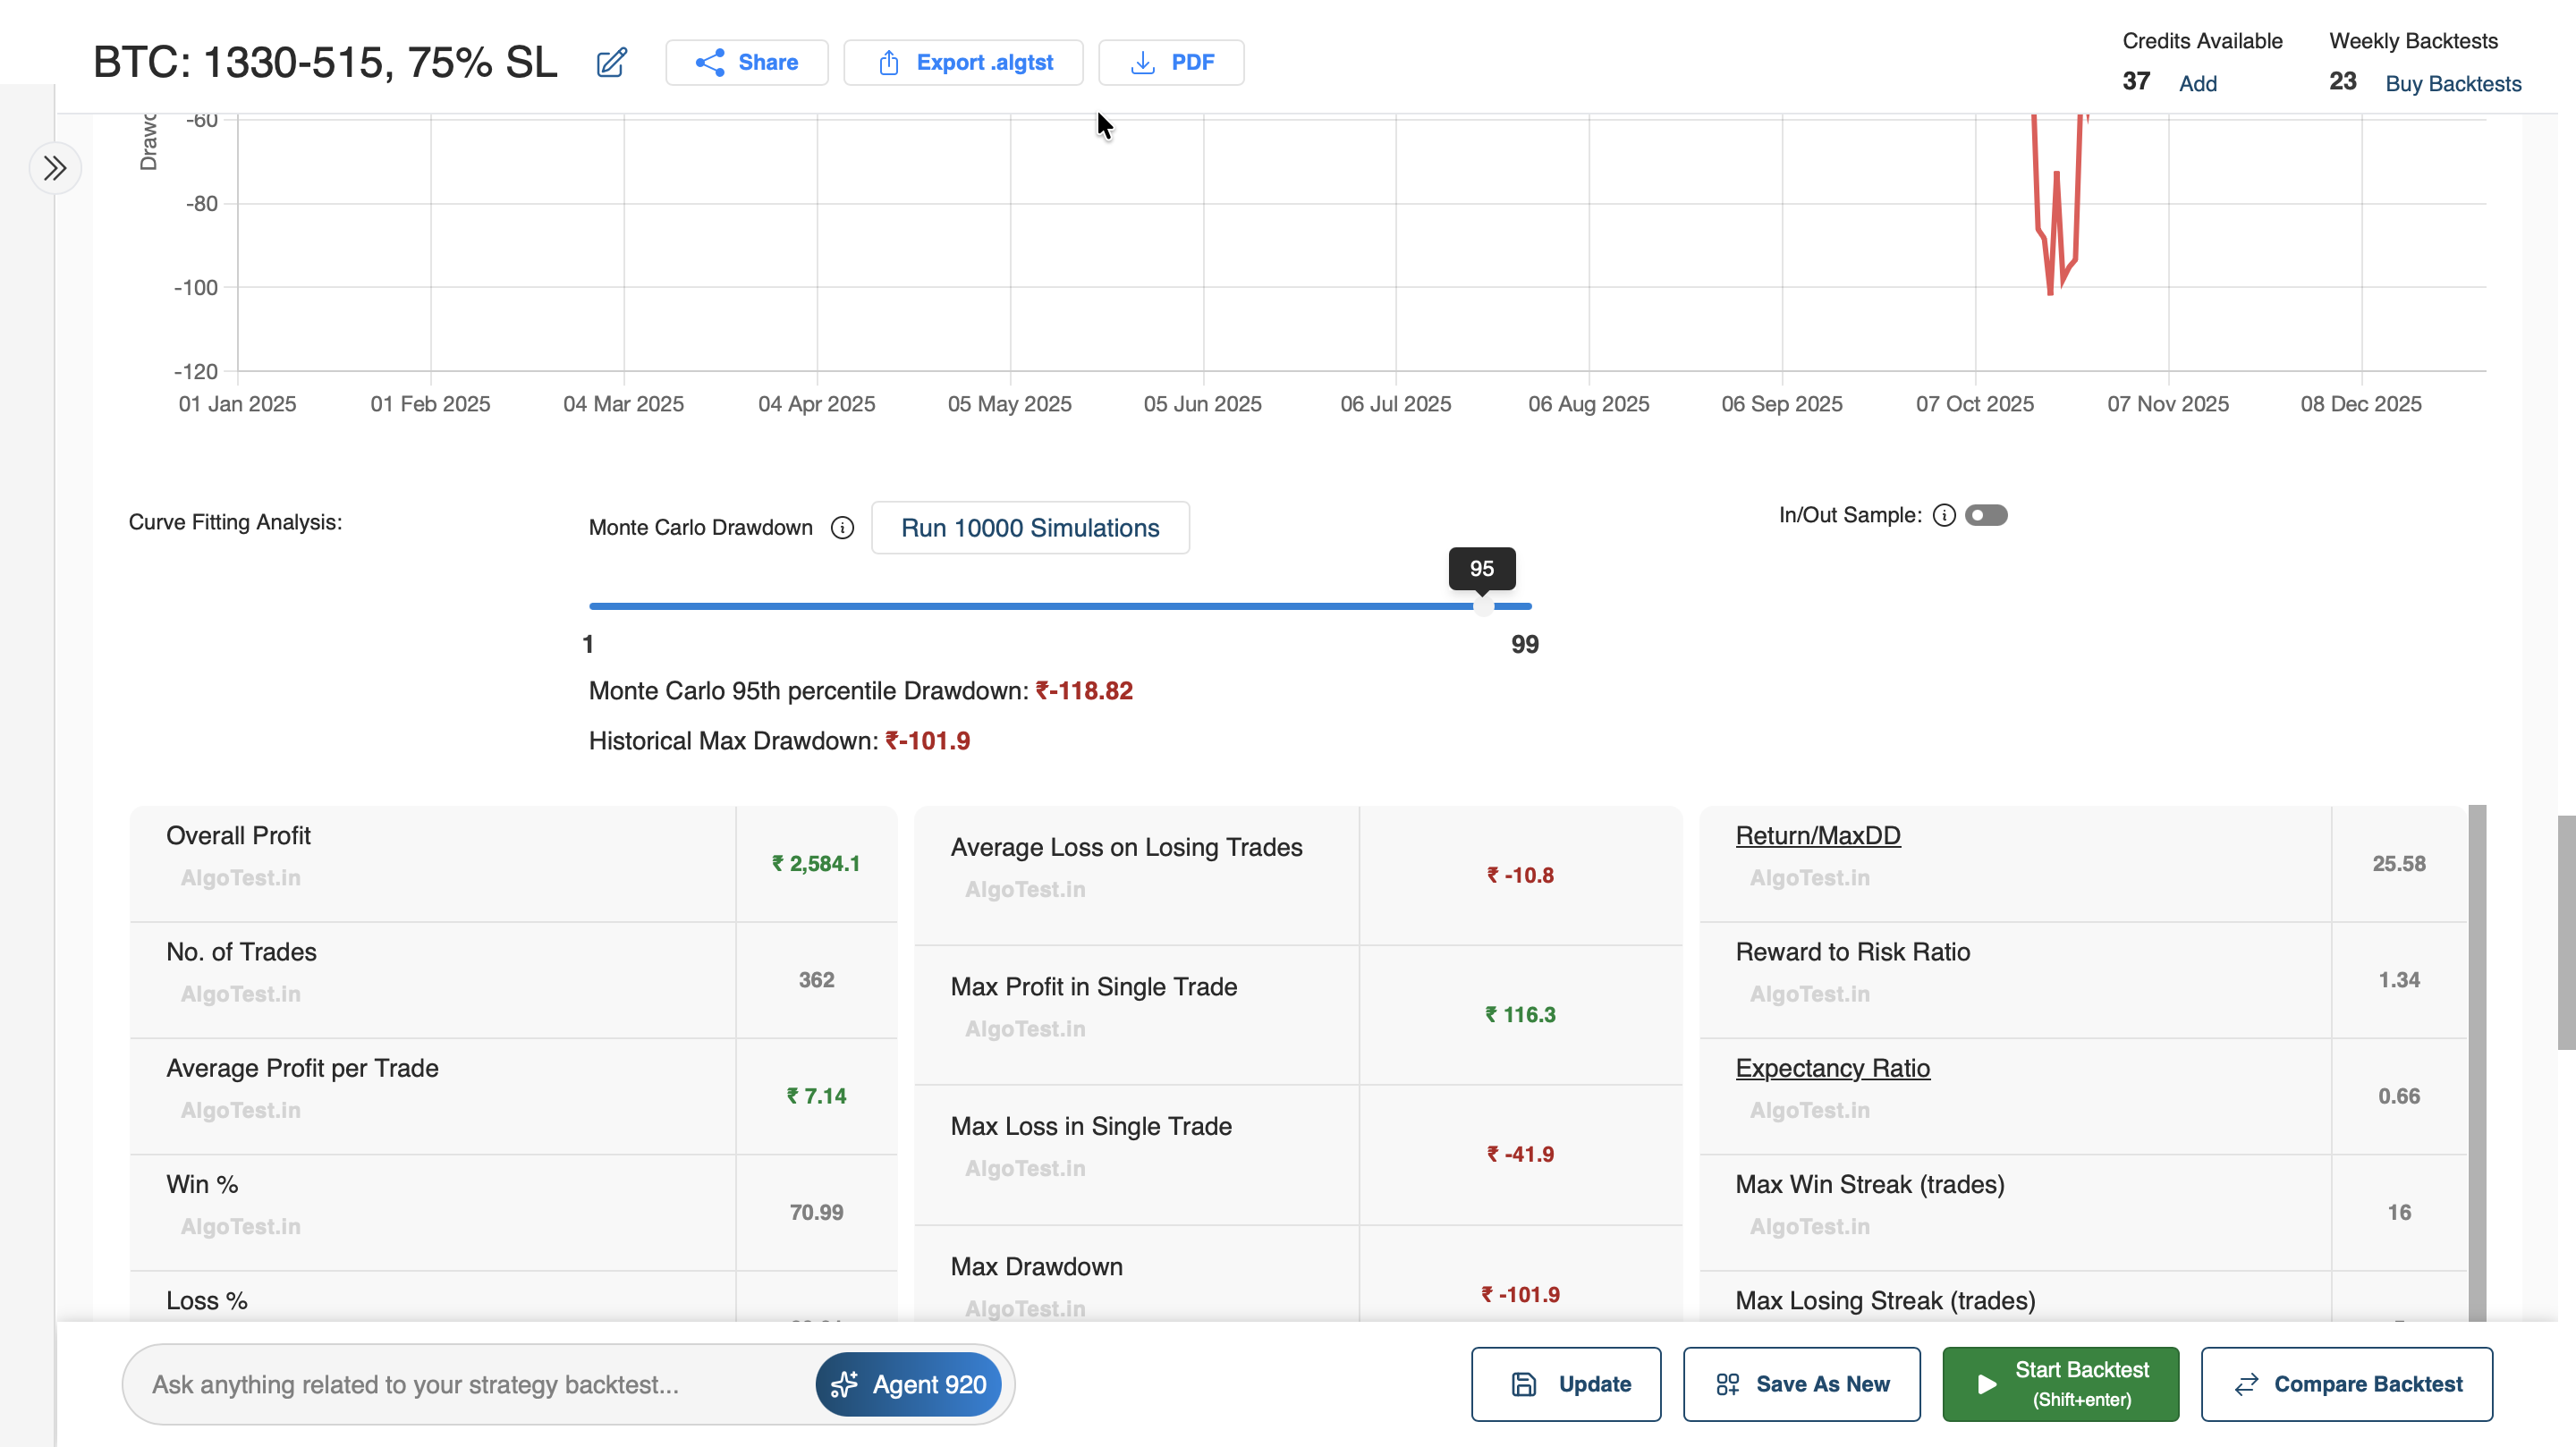Export strategy as .algtst file
Screen dimensions: 2576x1447
(x=963, y=63)
